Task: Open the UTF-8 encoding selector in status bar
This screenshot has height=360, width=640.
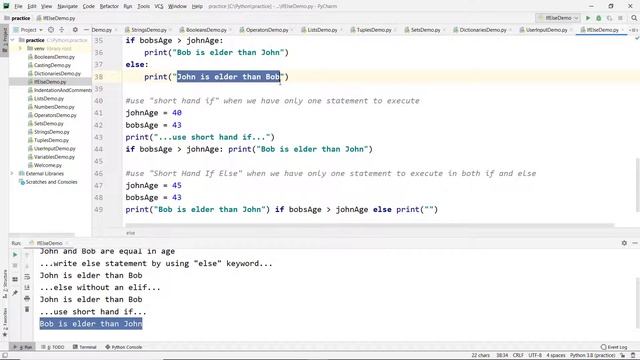Action: coord(535,355)
